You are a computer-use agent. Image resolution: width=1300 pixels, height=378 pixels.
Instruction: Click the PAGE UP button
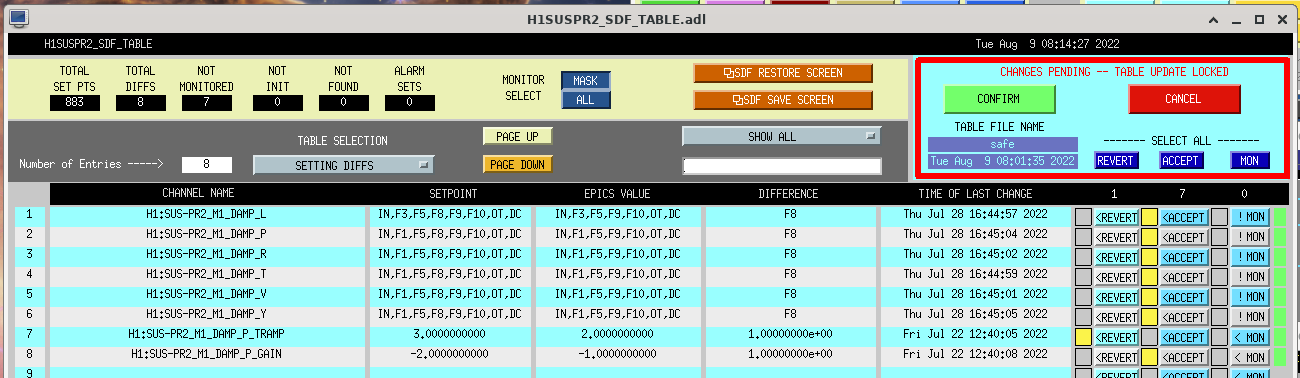(x=517, y=136)
